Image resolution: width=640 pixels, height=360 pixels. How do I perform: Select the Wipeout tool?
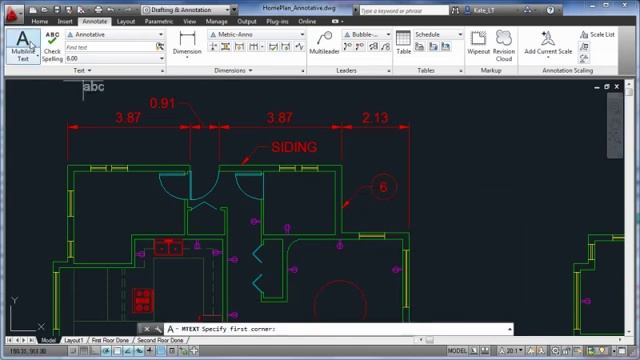478,43
